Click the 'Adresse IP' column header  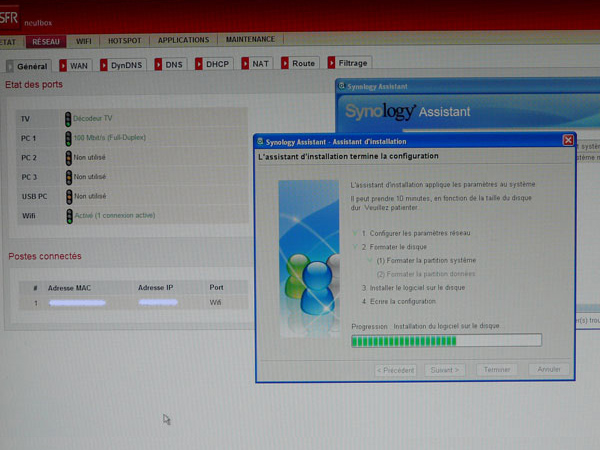click(155, 288)
